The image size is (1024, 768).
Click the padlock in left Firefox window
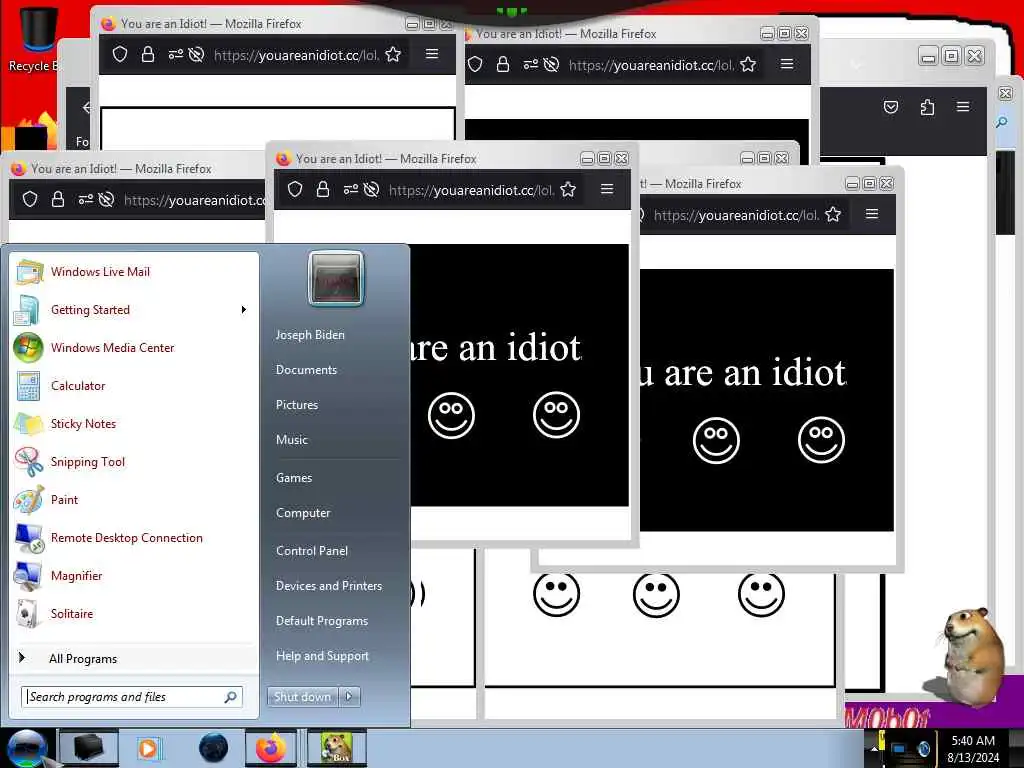(x=58, y=199)
